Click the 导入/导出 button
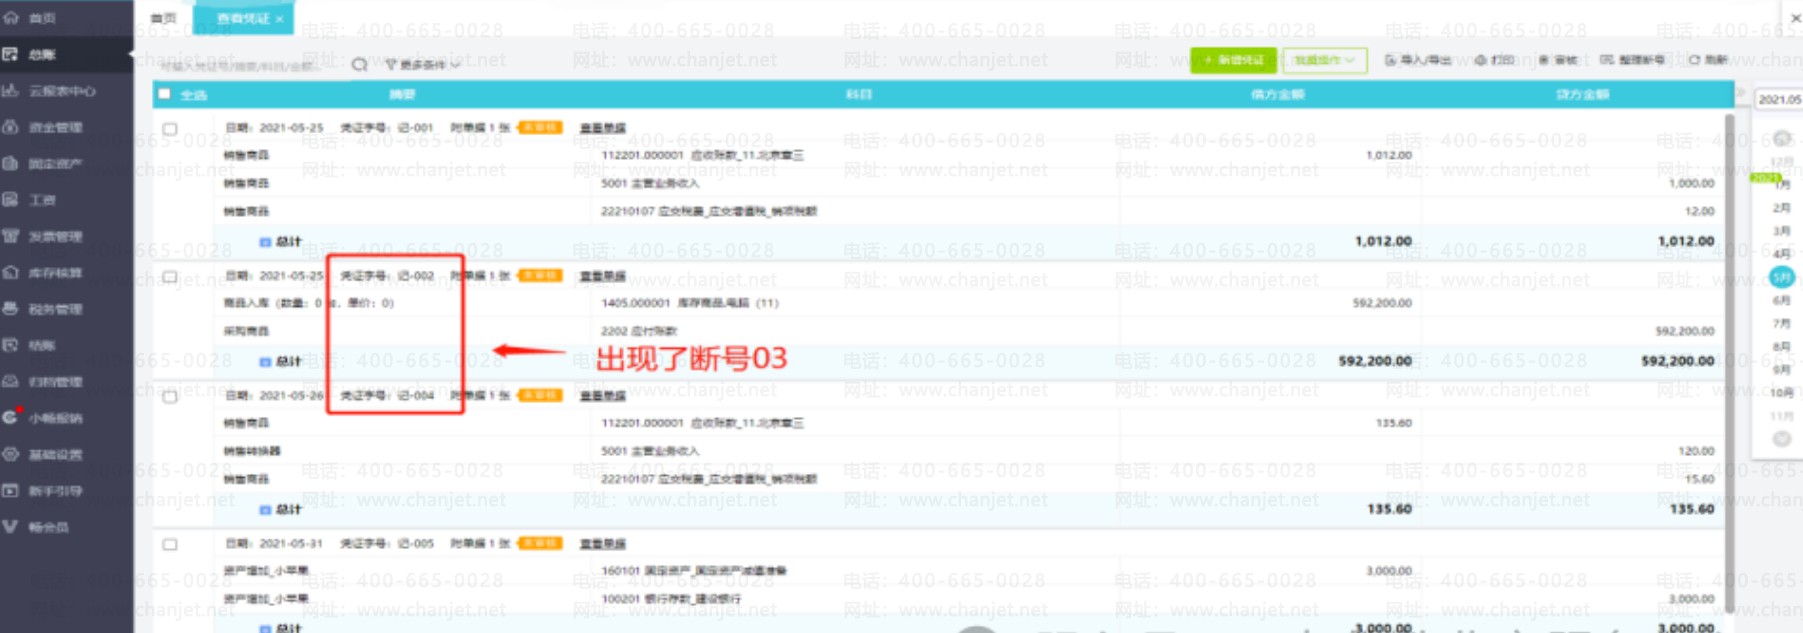The width and height of the screenshot is (1803, 633). click(x=1417, y=60)
